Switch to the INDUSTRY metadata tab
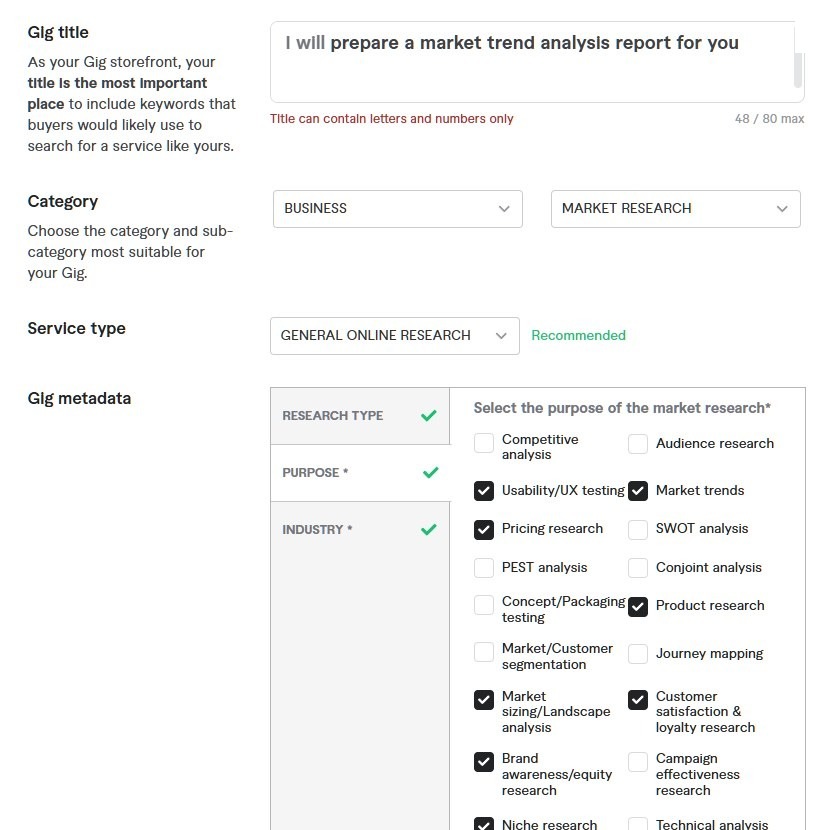The image size is (833, 830). click(360, 529)
